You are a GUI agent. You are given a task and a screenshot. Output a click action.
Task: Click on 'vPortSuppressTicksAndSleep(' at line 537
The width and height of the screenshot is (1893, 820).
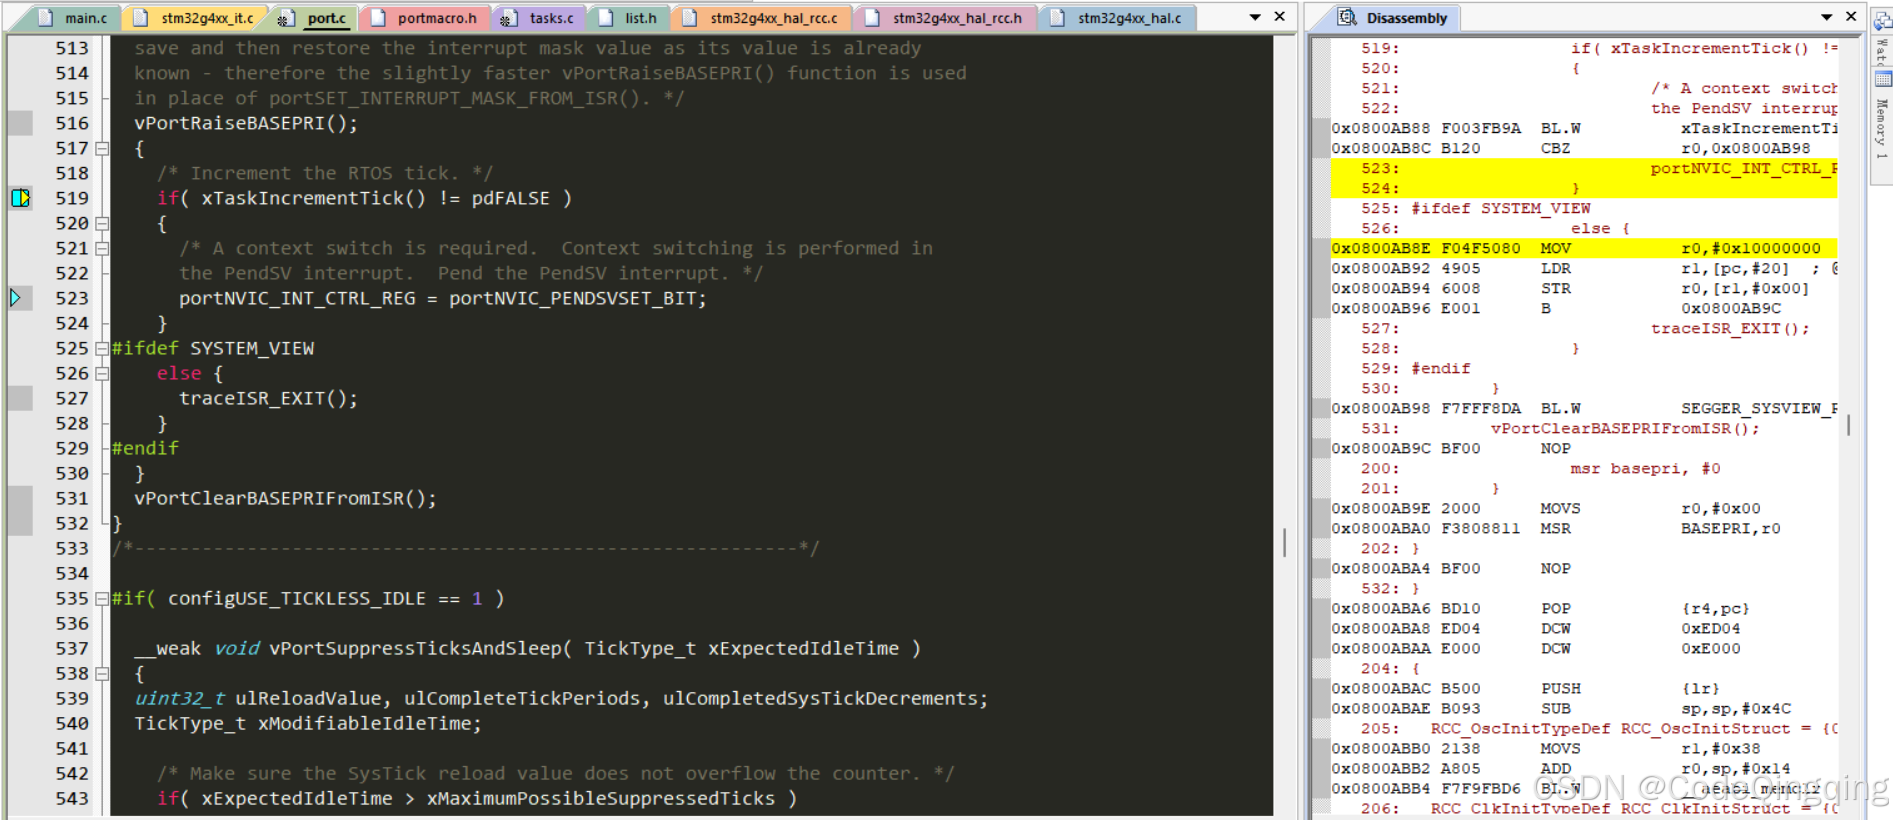(x=420, y=648)
